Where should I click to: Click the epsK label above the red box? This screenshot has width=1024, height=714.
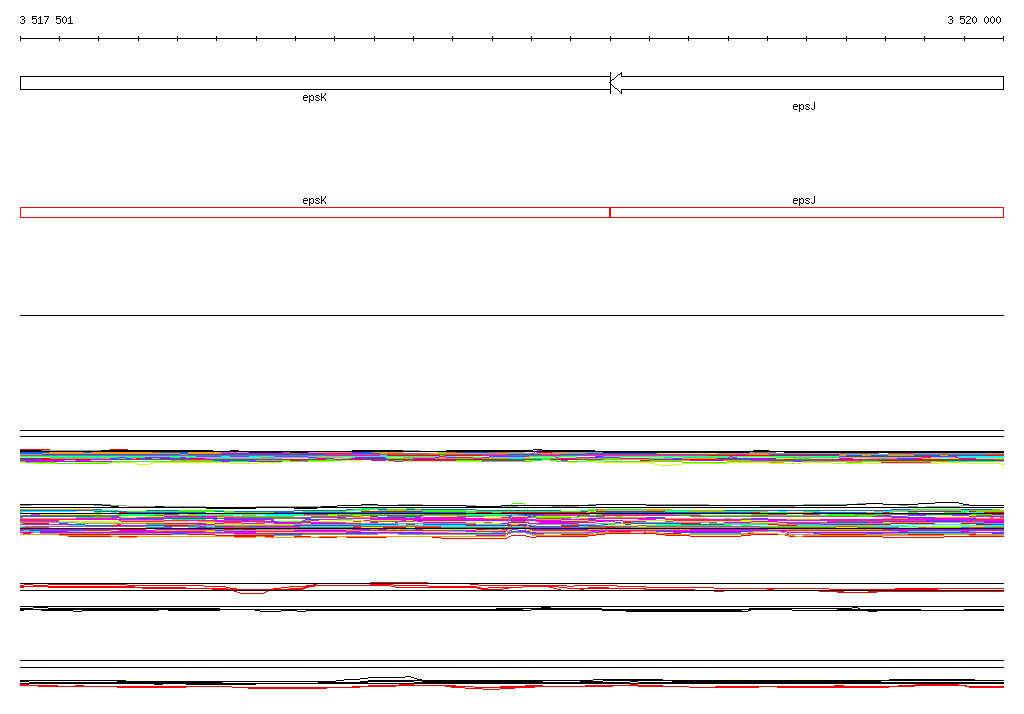(314, 201)
